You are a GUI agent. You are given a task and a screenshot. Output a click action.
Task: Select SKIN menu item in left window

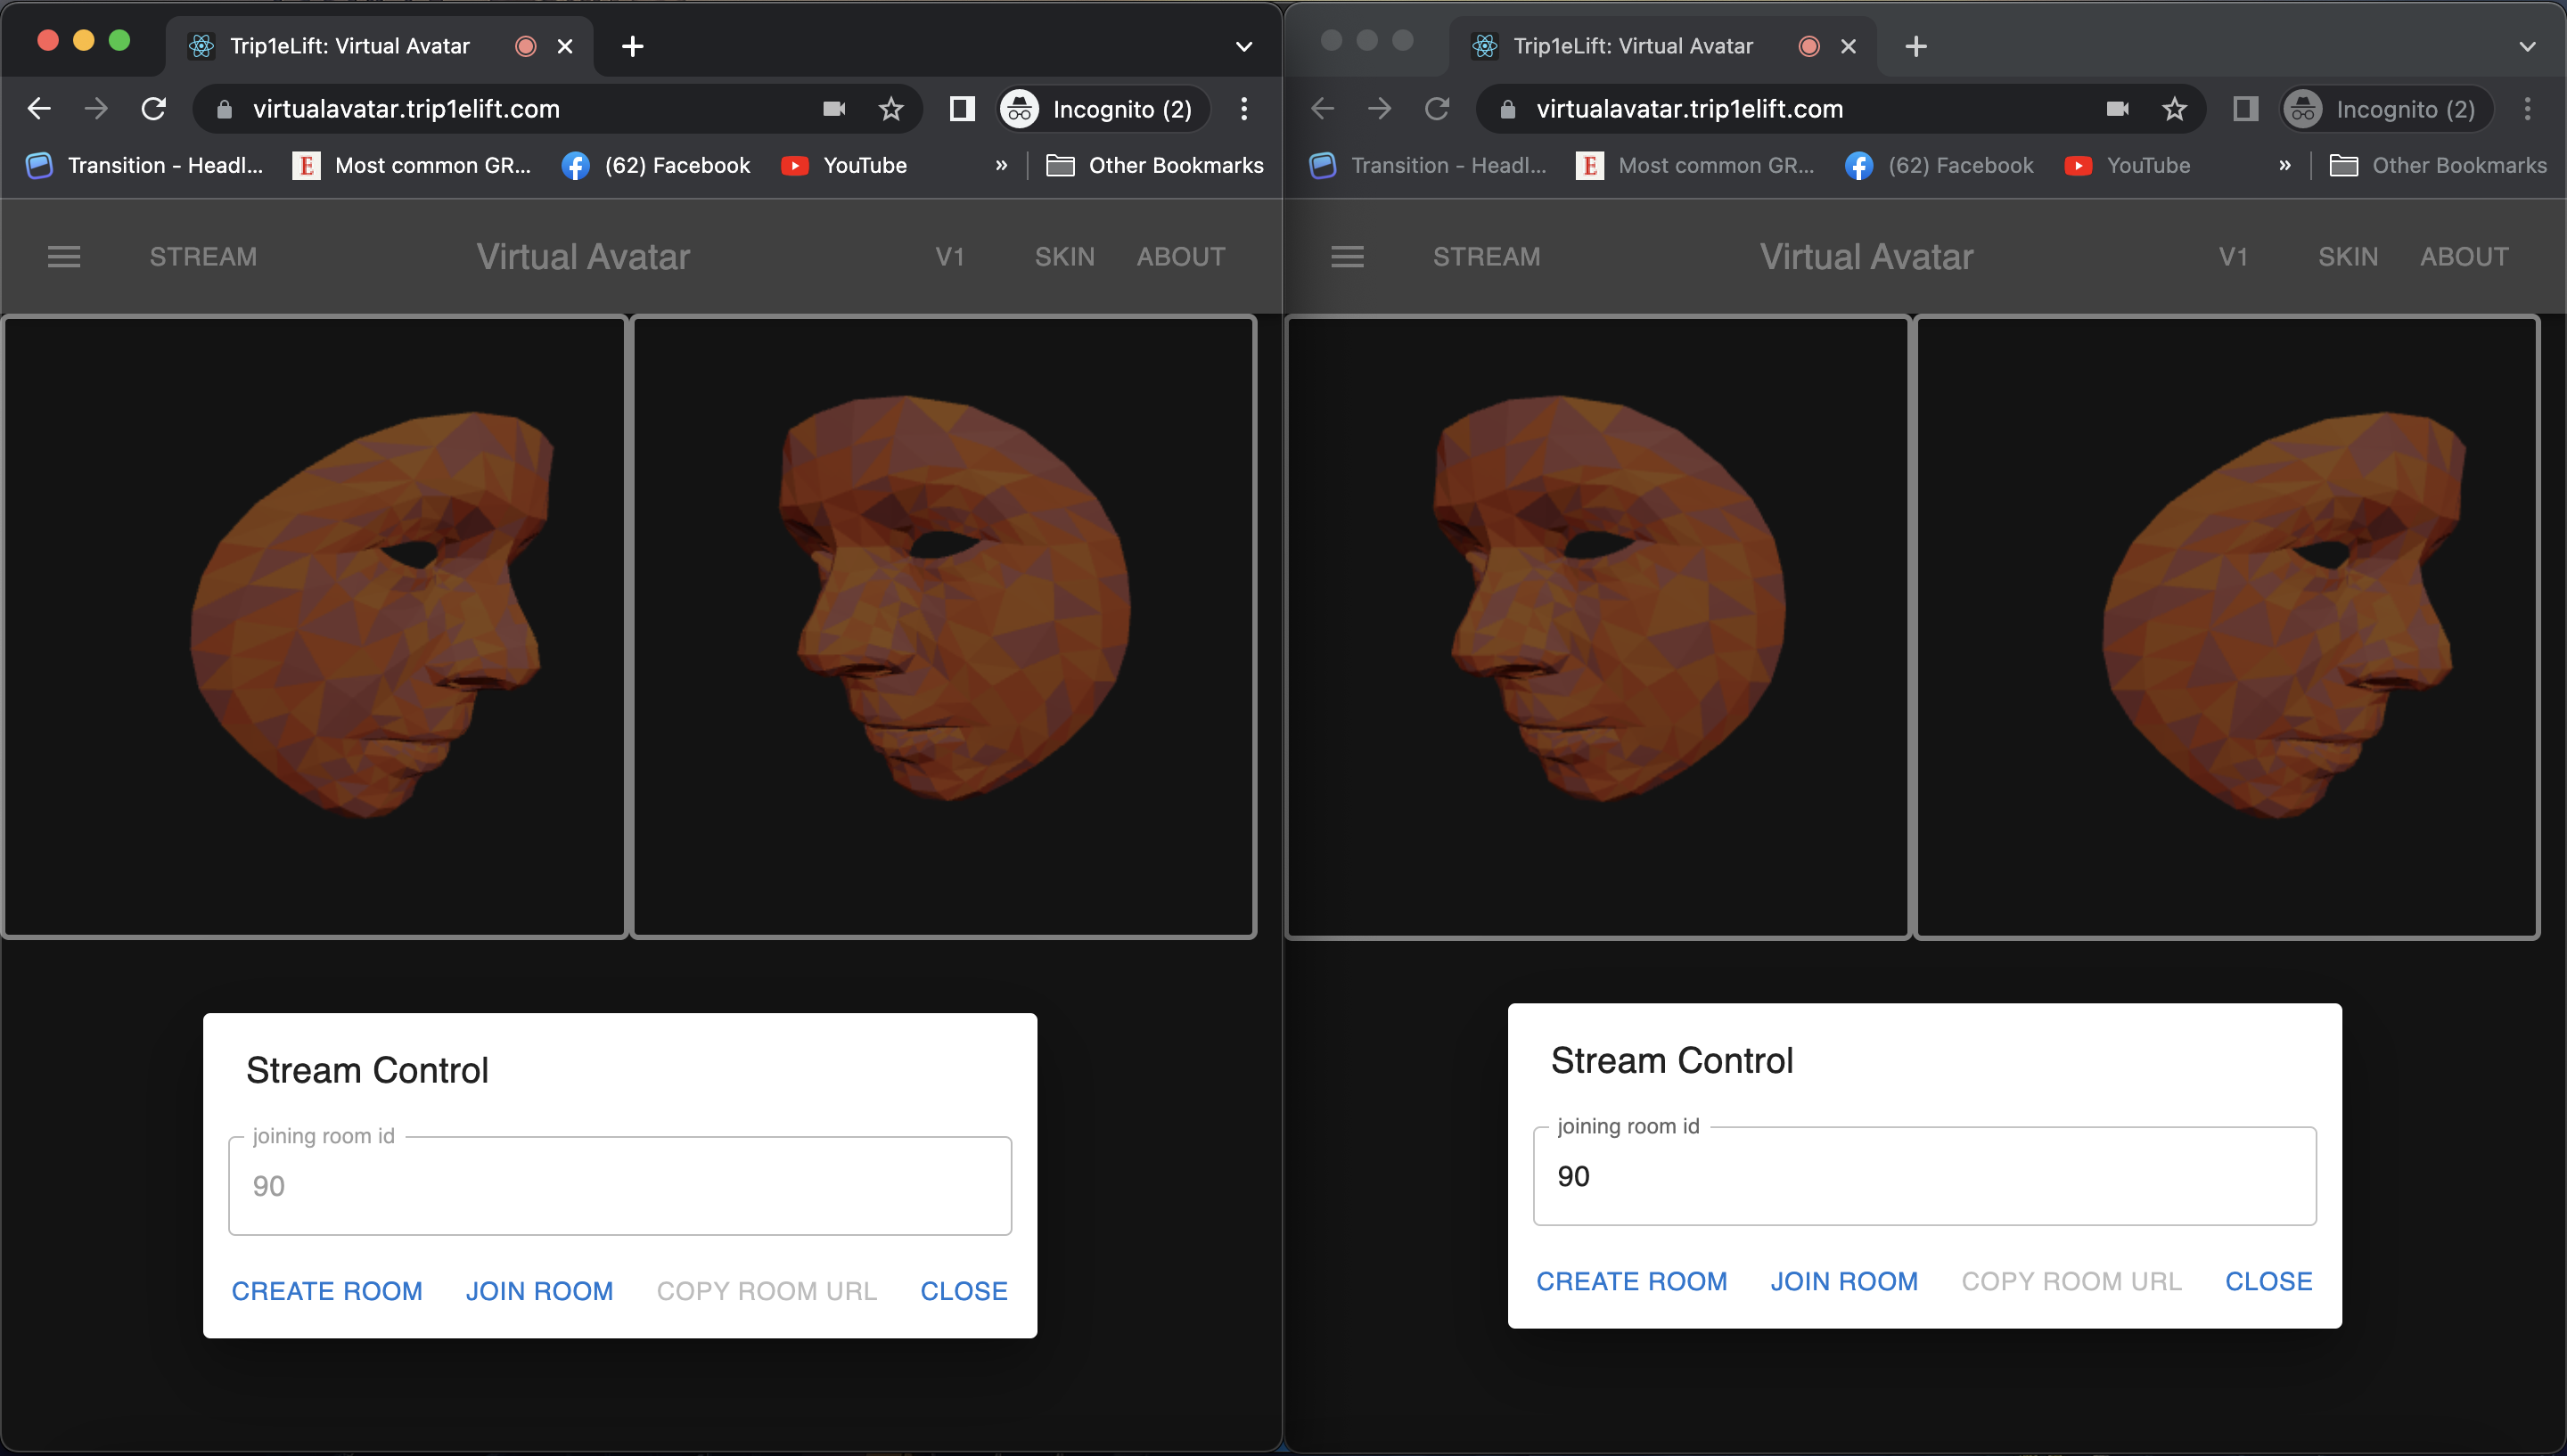point(1064,257)
